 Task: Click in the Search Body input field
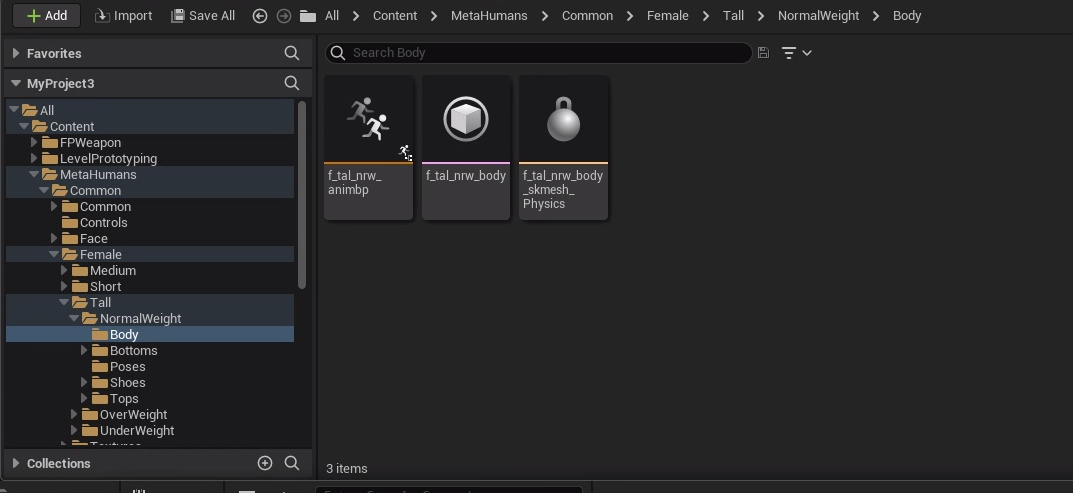[x=545, y=53]
